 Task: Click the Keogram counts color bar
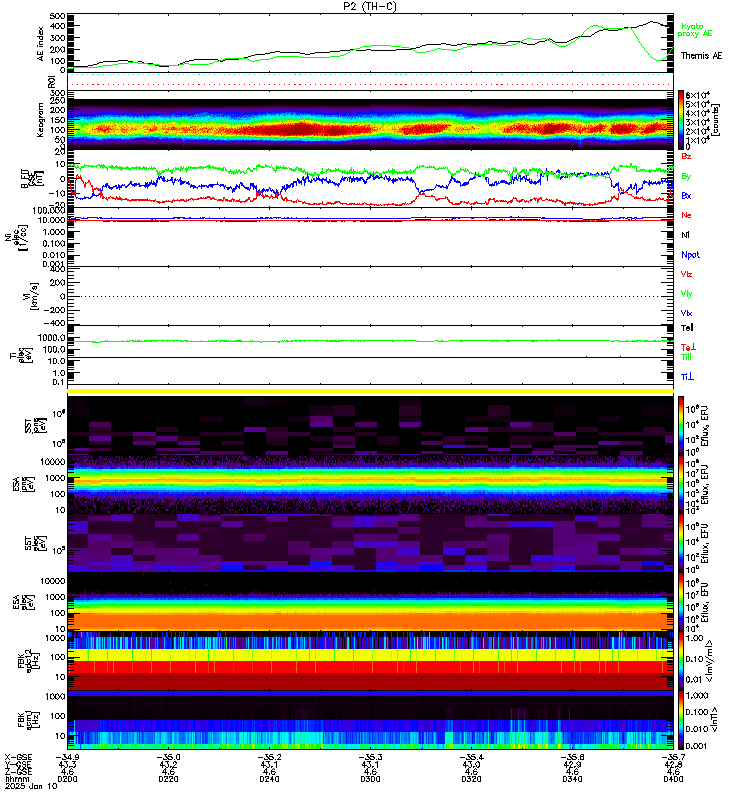click(681, 120)
